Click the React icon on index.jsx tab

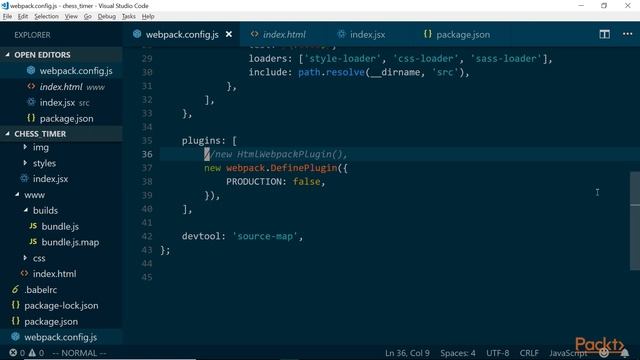point(341,34)
